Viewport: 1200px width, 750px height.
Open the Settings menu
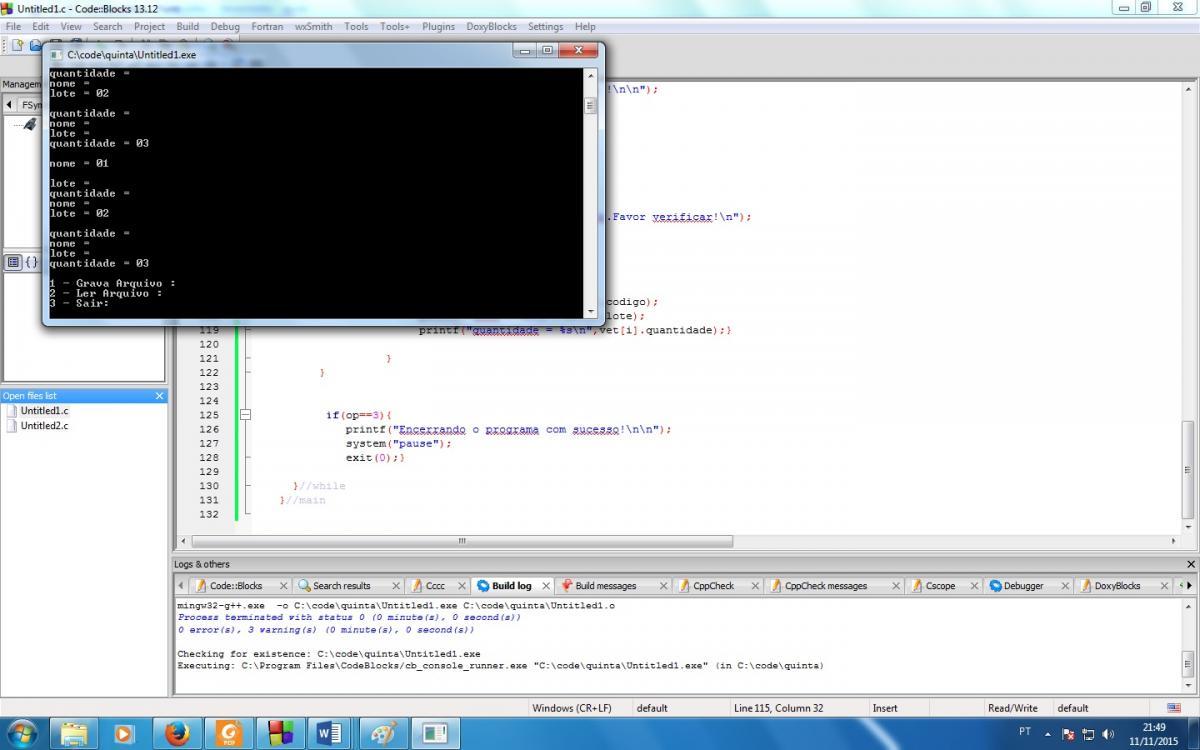[545, 27]
